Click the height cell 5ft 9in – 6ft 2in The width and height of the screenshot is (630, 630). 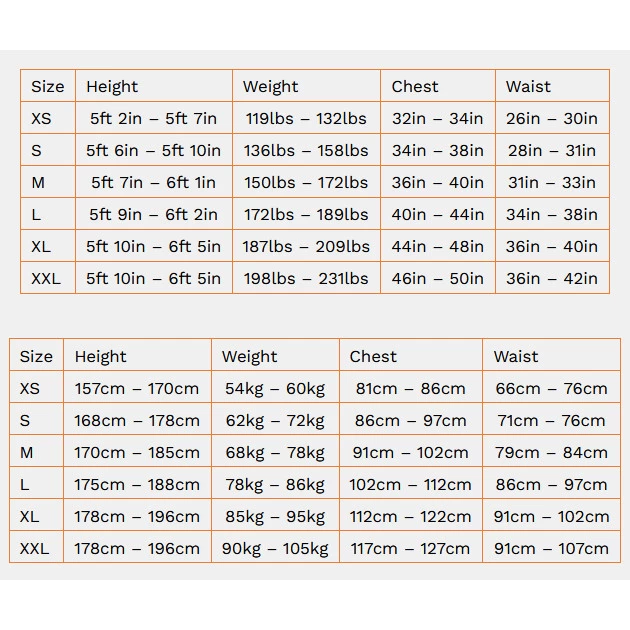153,214
